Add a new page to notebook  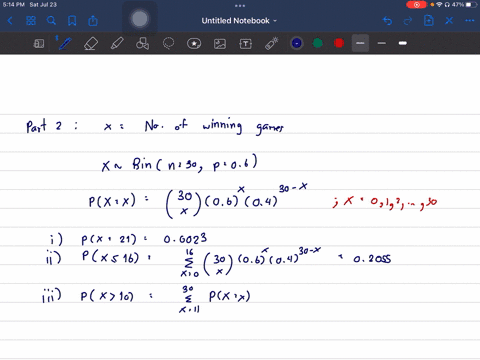pyautogui.click(x=429, y=21)
